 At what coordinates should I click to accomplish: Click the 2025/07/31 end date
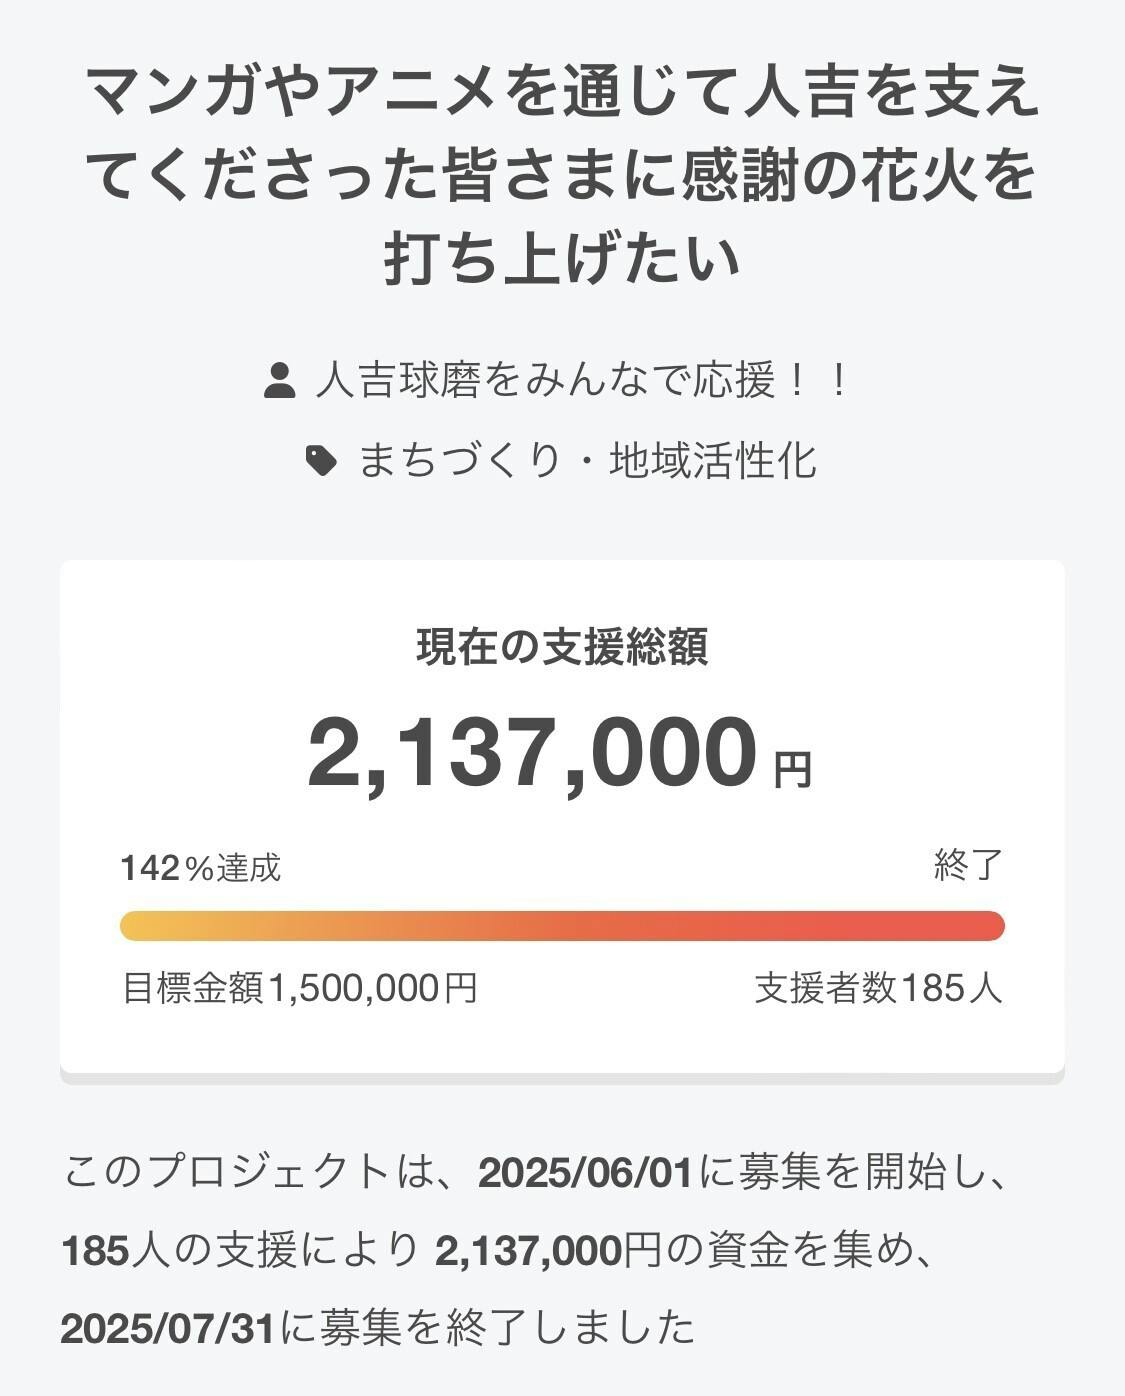coord(167,1328)
